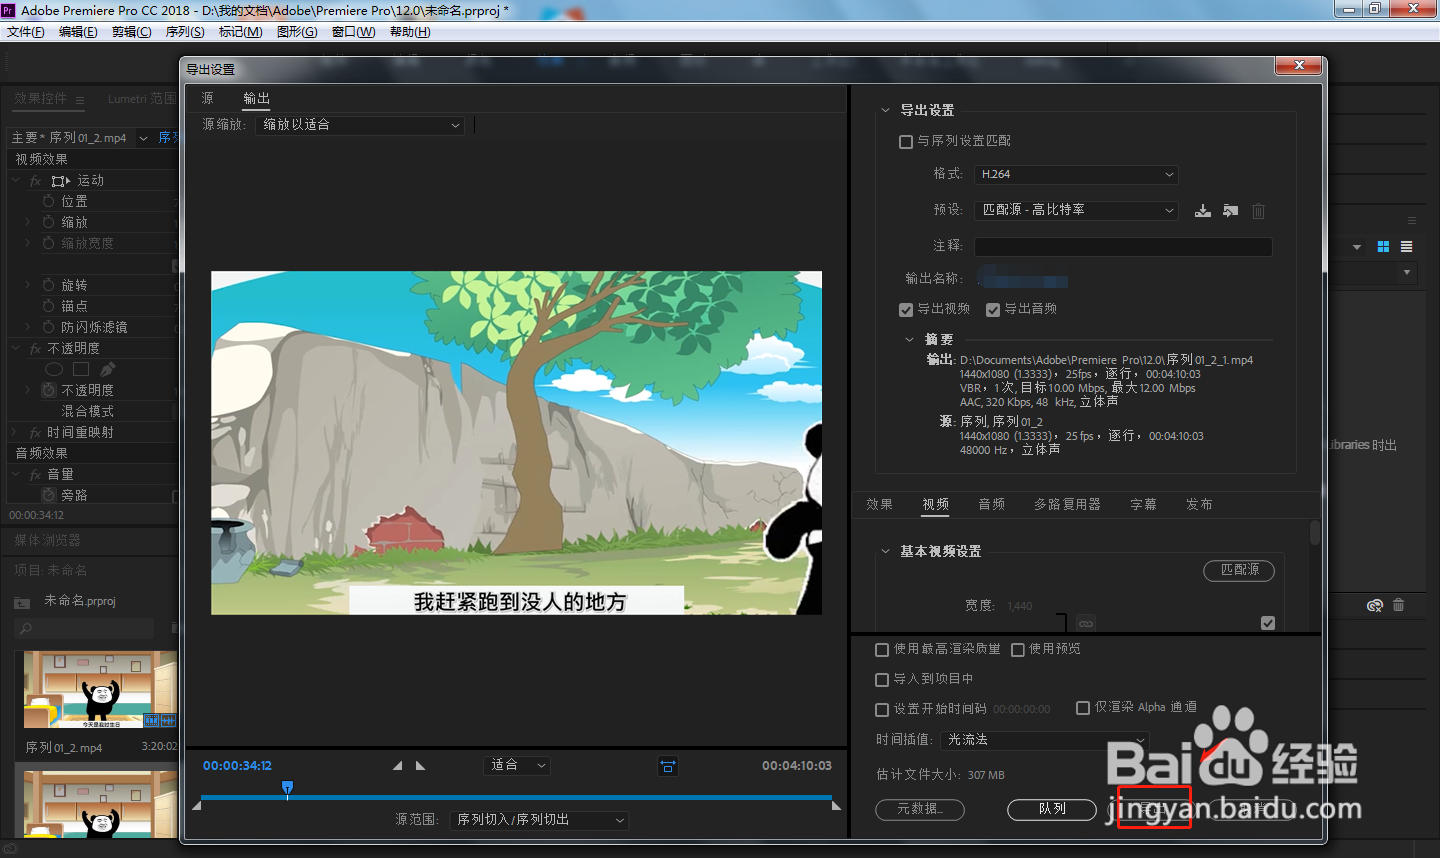The height and width of the screenshot is (858, 1440).
Task: Toggle stopwatch next to 锚点 property
Action: [x=48, y=306]
